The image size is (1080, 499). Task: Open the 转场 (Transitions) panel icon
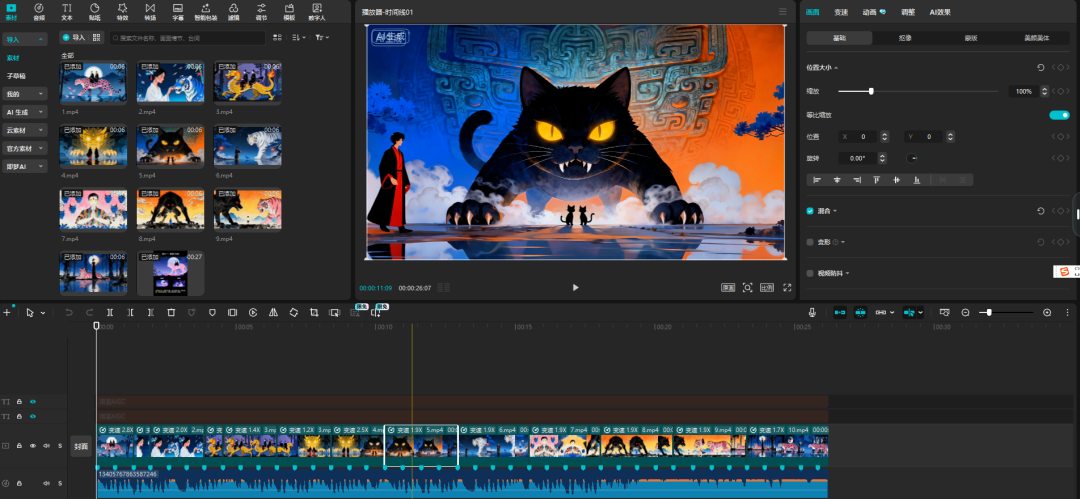coord(150,11)
